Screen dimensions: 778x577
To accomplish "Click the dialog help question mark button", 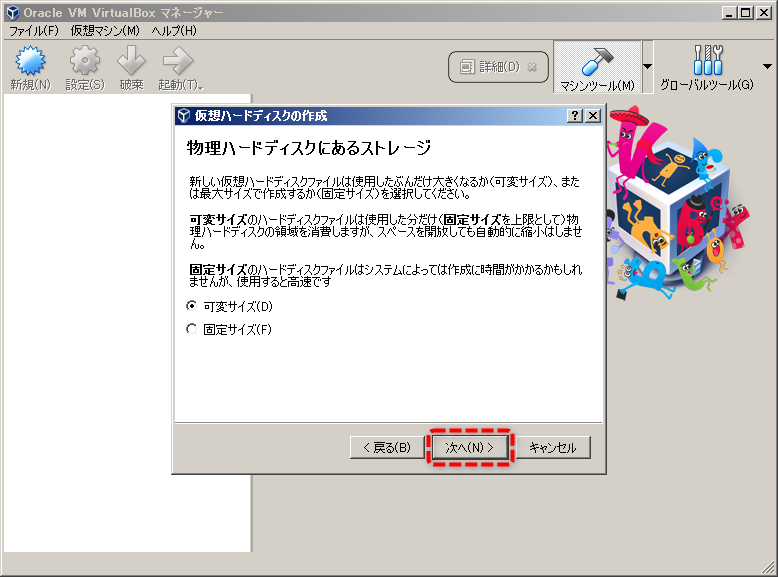I will click(575, 116).
